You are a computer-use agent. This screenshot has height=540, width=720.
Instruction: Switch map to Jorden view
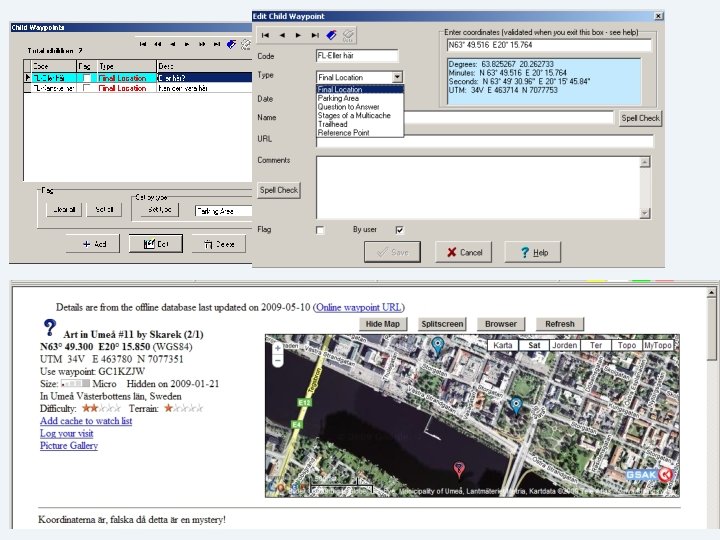point(565,345)
